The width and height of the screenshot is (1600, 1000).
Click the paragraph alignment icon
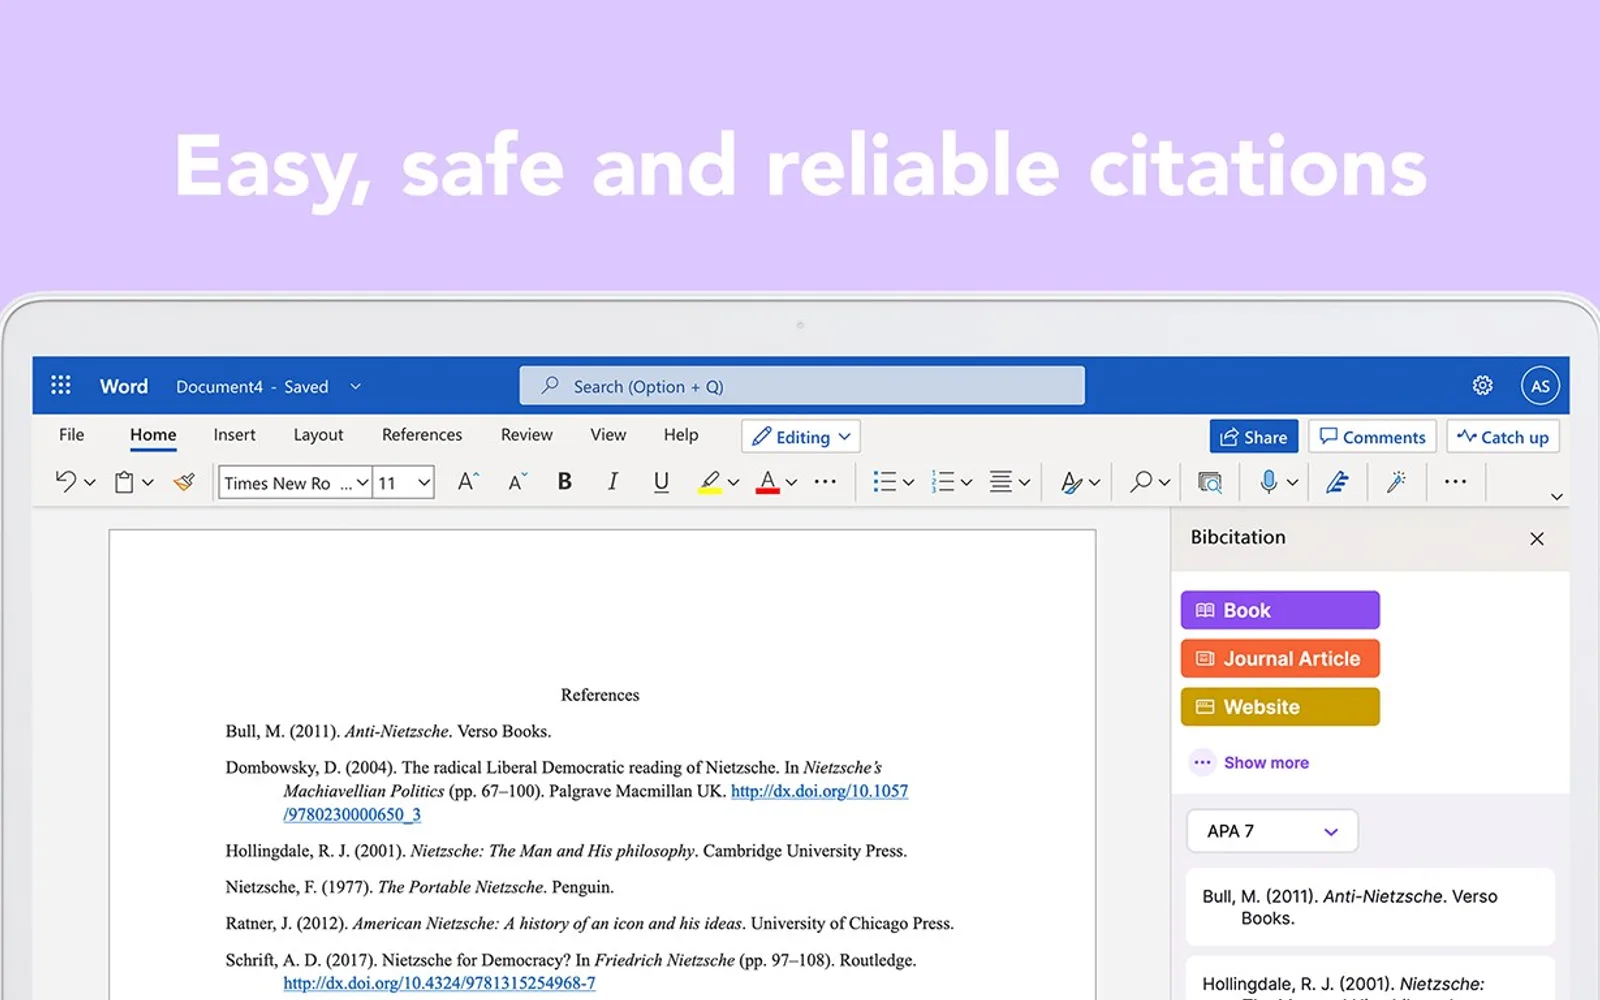click(1000, 482)
